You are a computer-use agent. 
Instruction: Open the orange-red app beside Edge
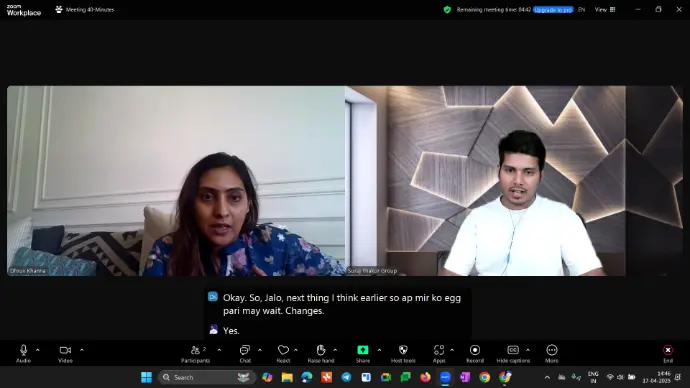327,377
